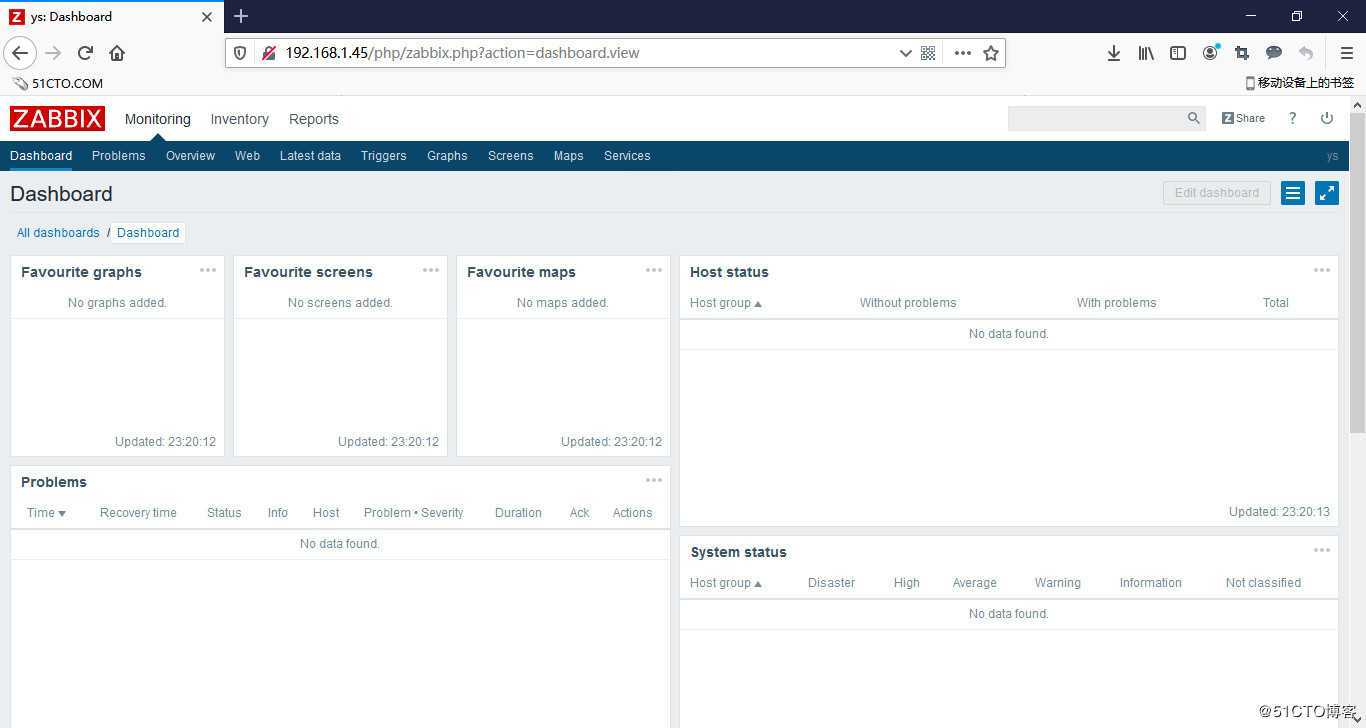Click the ys user label in submenu

[1332, 156]
